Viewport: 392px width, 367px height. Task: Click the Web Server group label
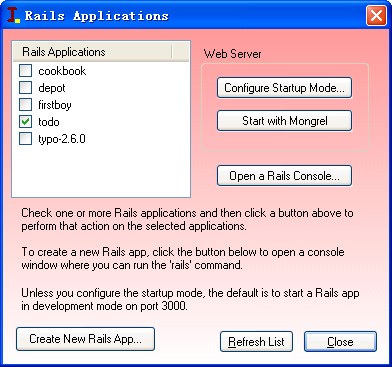(233, 54)
